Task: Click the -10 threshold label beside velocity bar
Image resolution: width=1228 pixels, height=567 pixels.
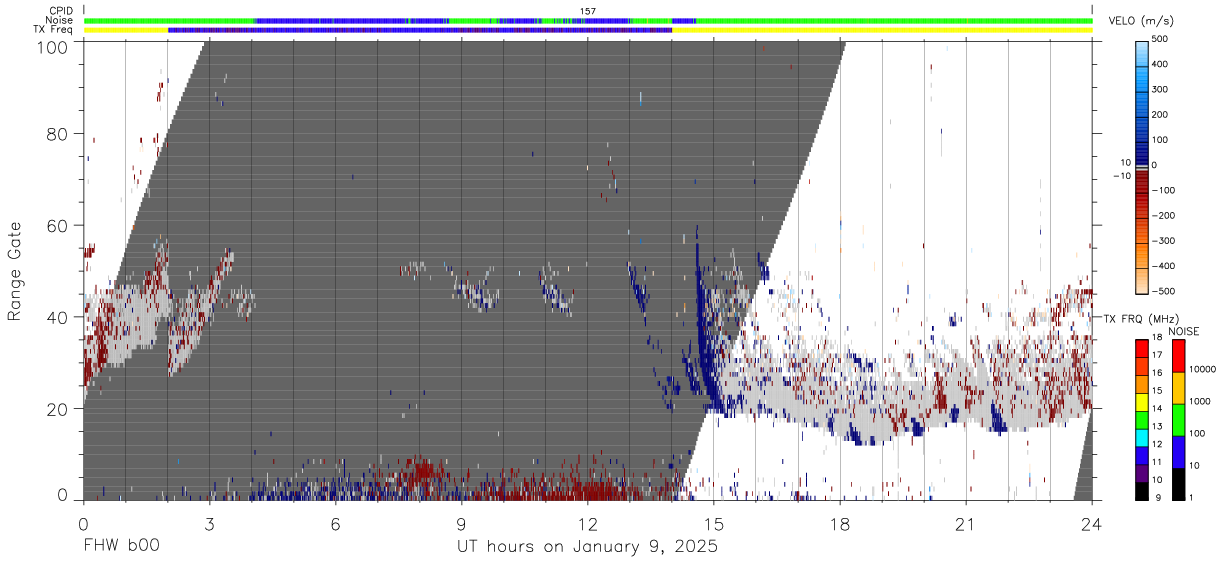Action: coord(1121,176)
